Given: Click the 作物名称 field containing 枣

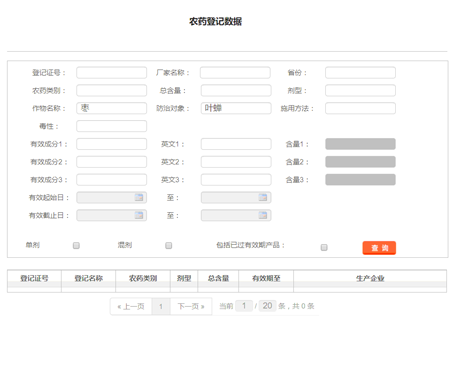Looking at the screenshot, I should [112, 108].
